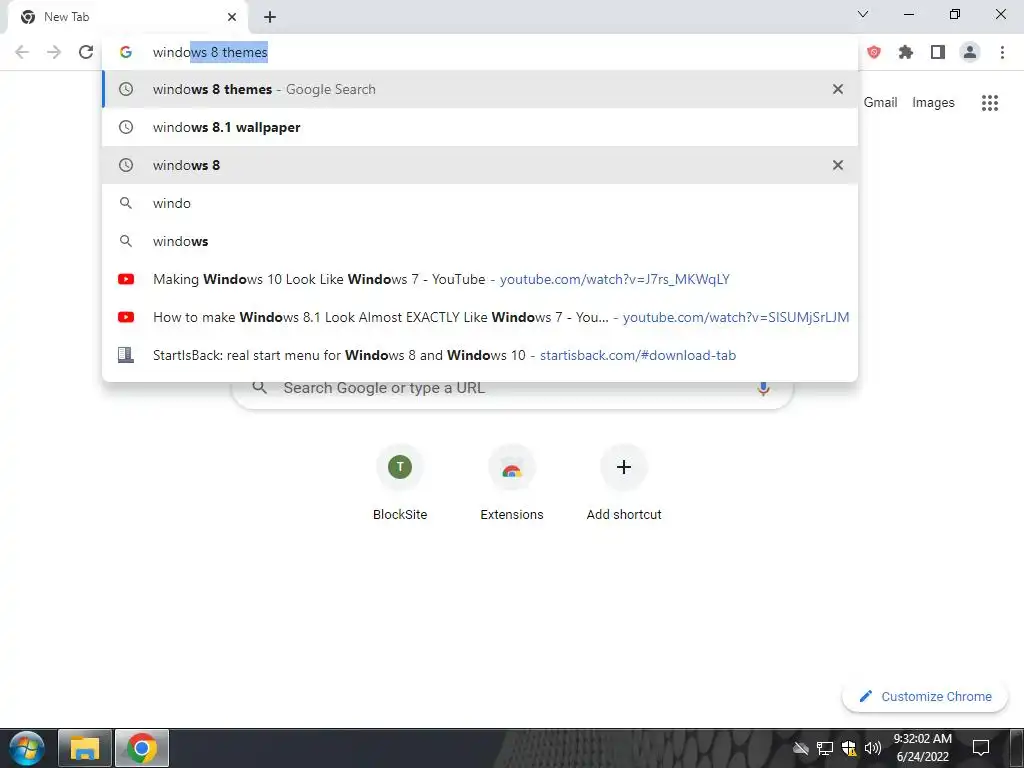Open Chrome's three-dot menu
Image resolution: width=1024 pixels, height=768 pixels.
1002,52
